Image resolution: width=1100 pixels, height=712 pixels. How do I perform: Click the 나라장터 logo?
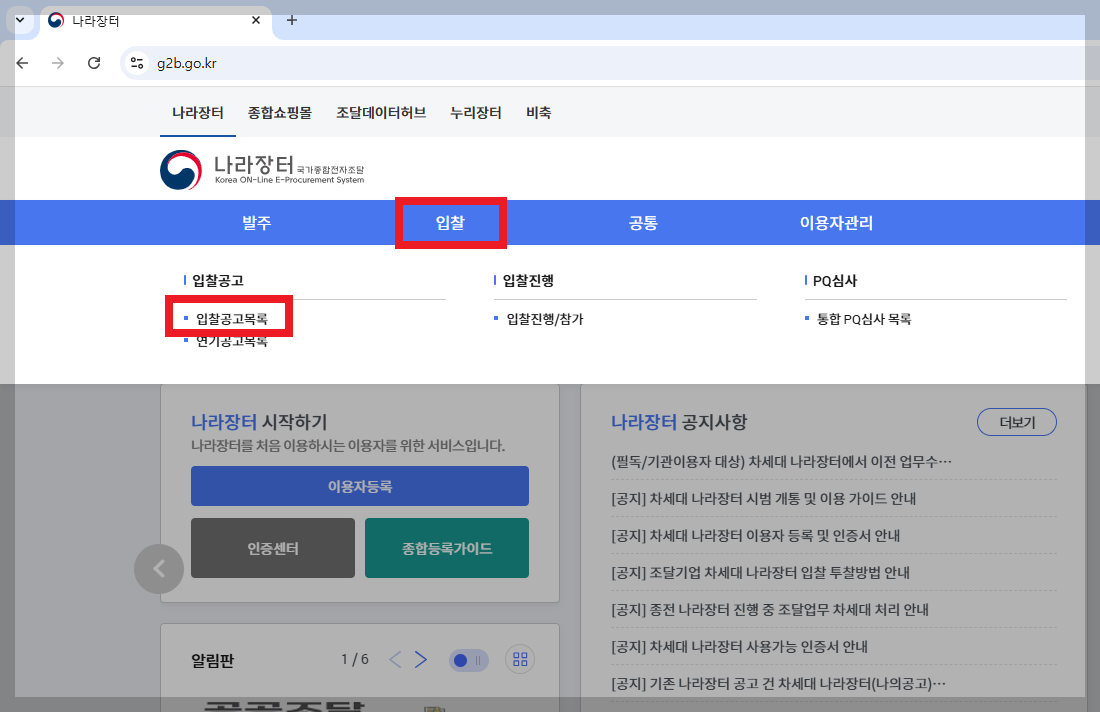pyautogui.click(x=262, y=170)
